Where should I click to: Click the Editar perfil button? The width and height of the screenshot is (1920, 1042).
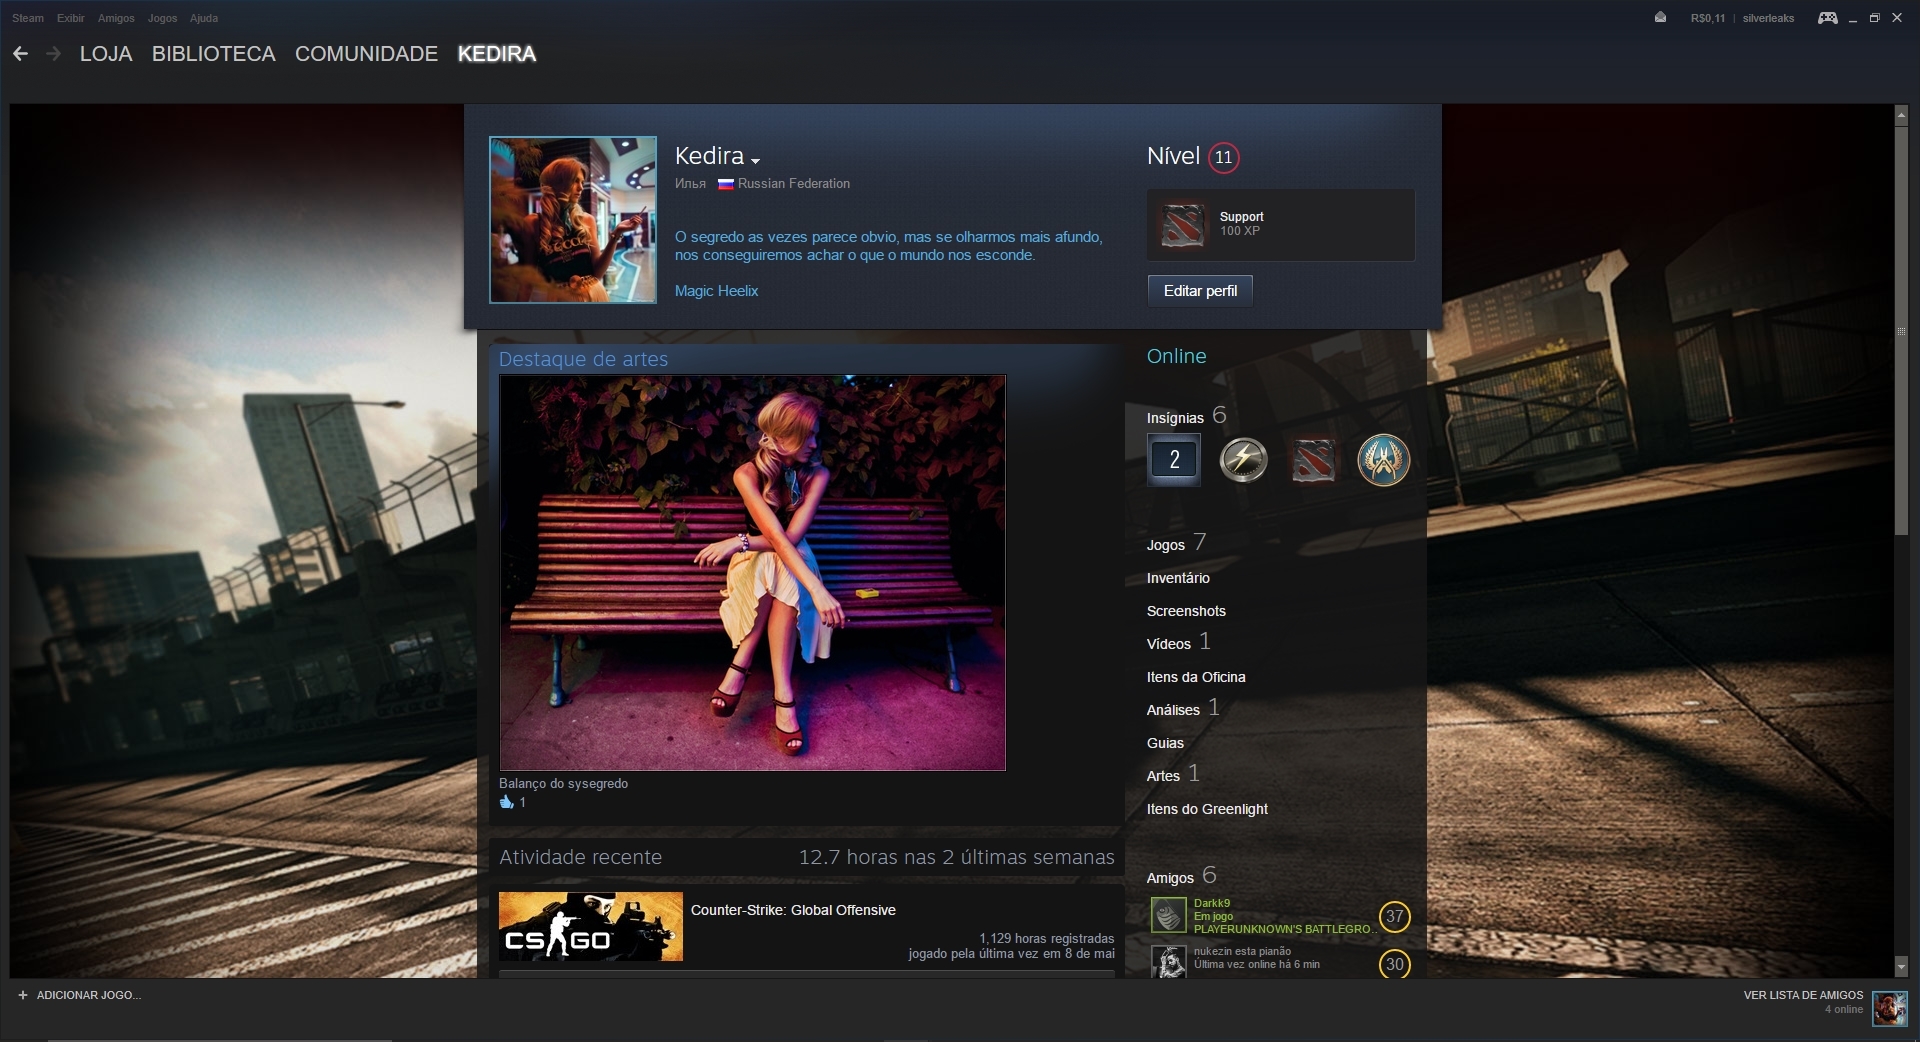click(1200, 291)
